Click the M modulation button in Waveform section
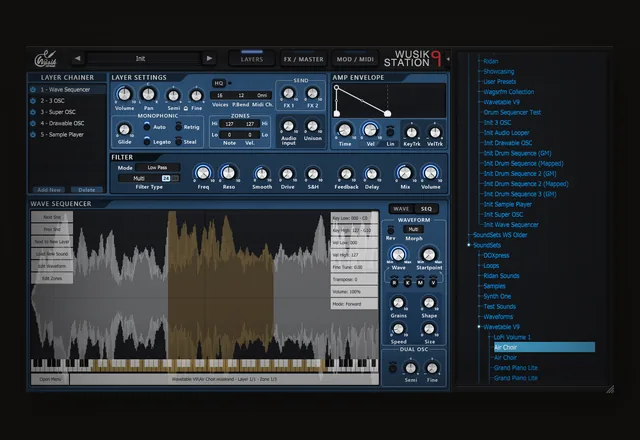640x440 pixels. [420, 282]
